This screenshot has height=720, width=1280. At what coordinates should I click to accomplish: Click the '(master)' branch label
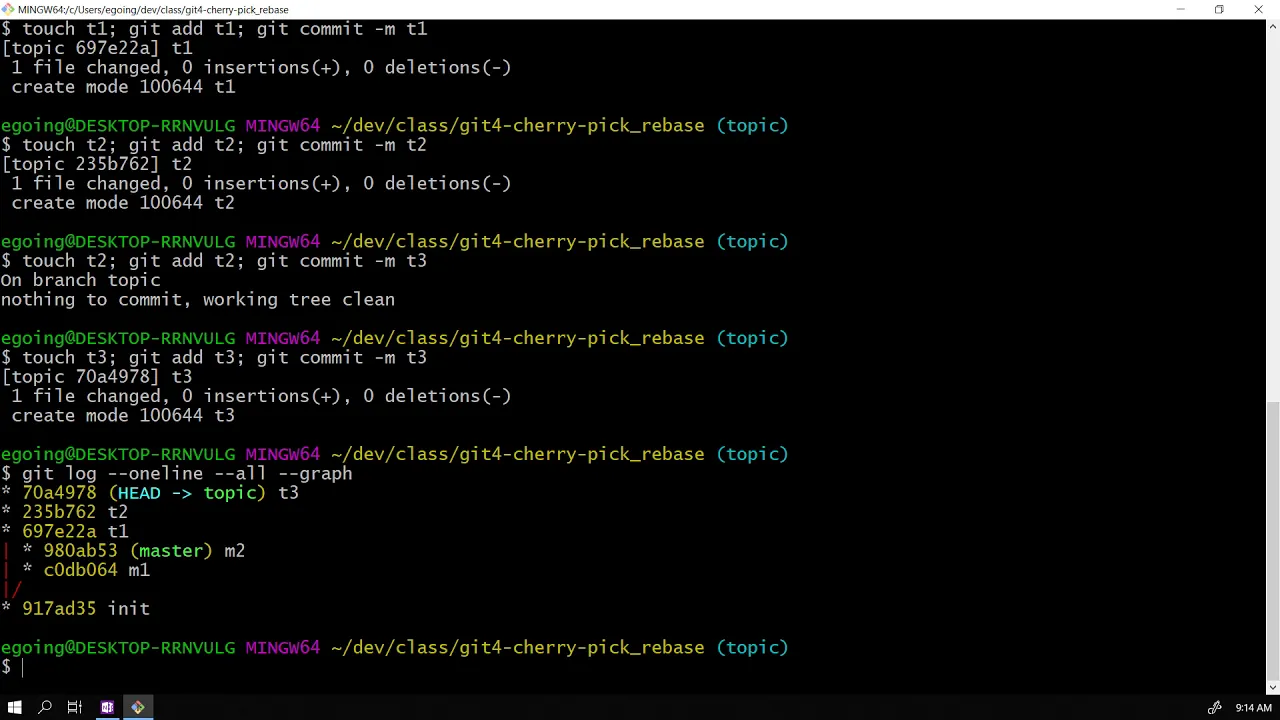(x=171, y=551)
